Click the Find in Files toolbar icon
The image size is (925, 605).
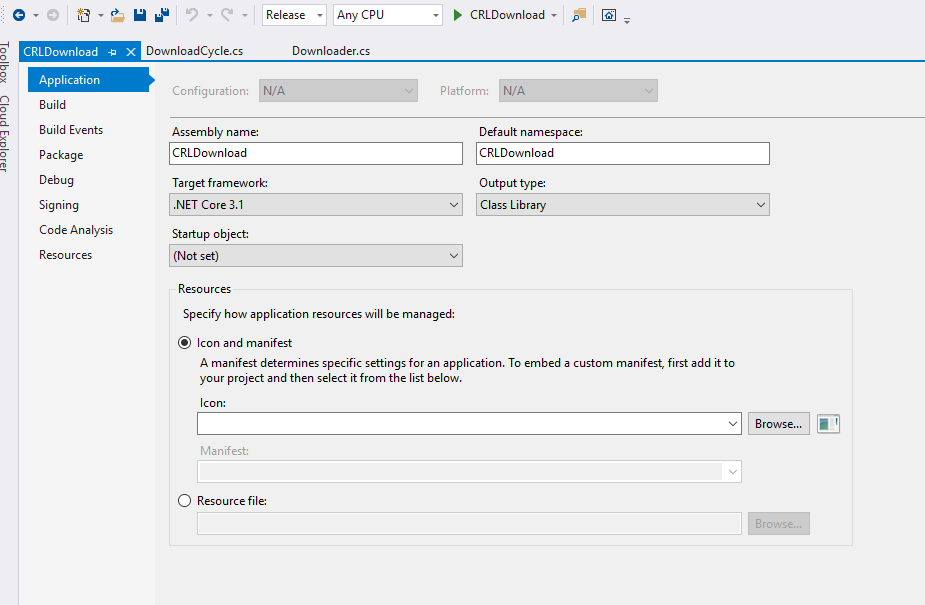(x=579, y=15)
